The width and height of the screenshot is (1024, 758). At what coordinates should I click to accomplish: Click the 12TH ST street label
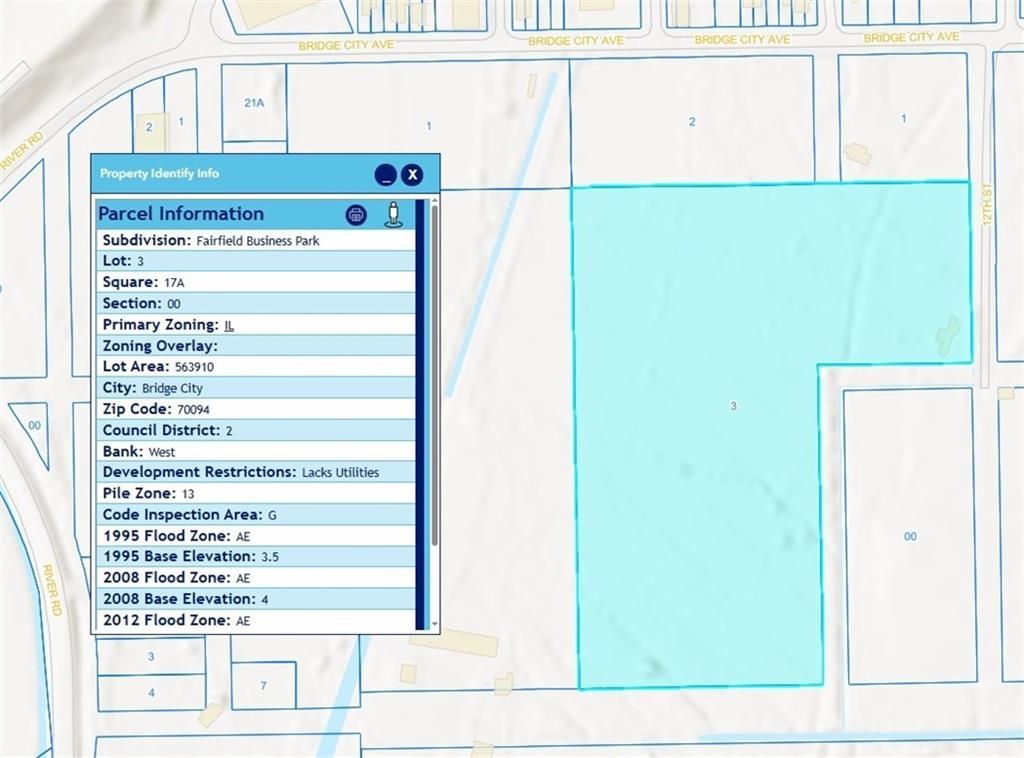click(985, 206)
